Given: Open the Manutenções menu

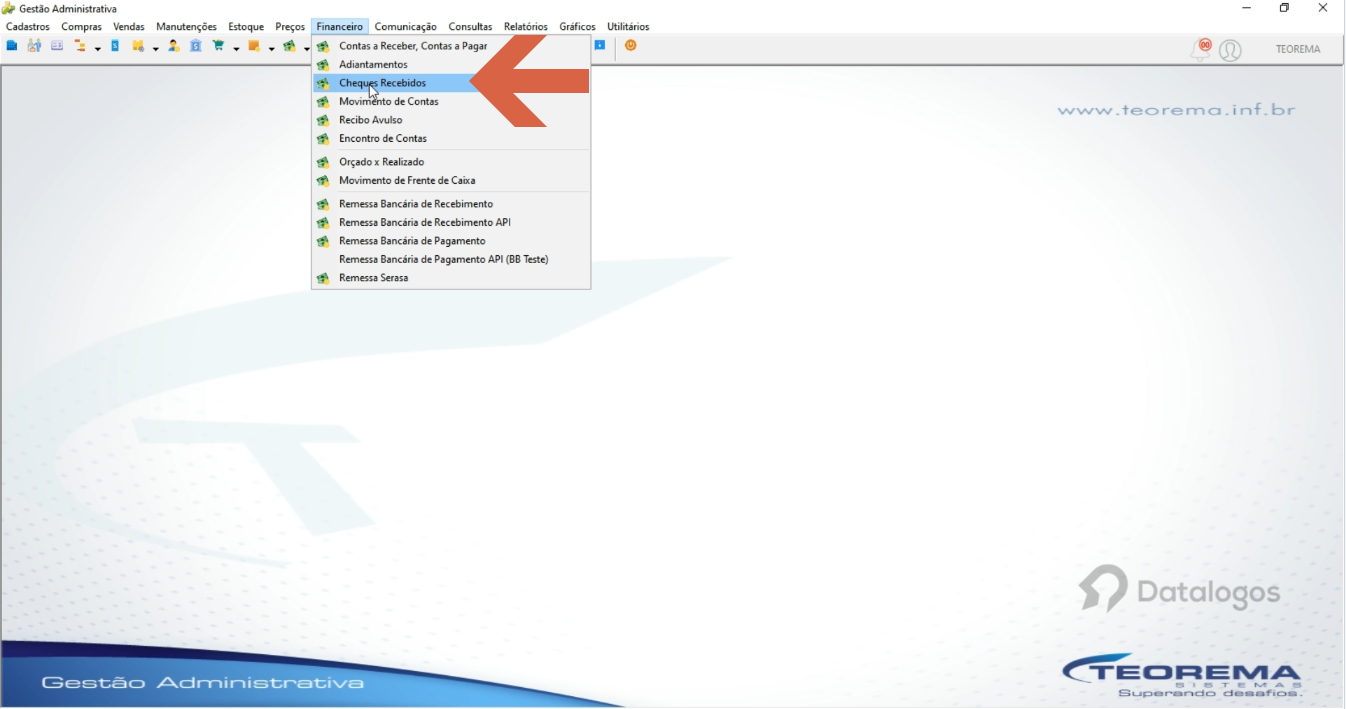Looking at the screenshot, I should [186, 27].
